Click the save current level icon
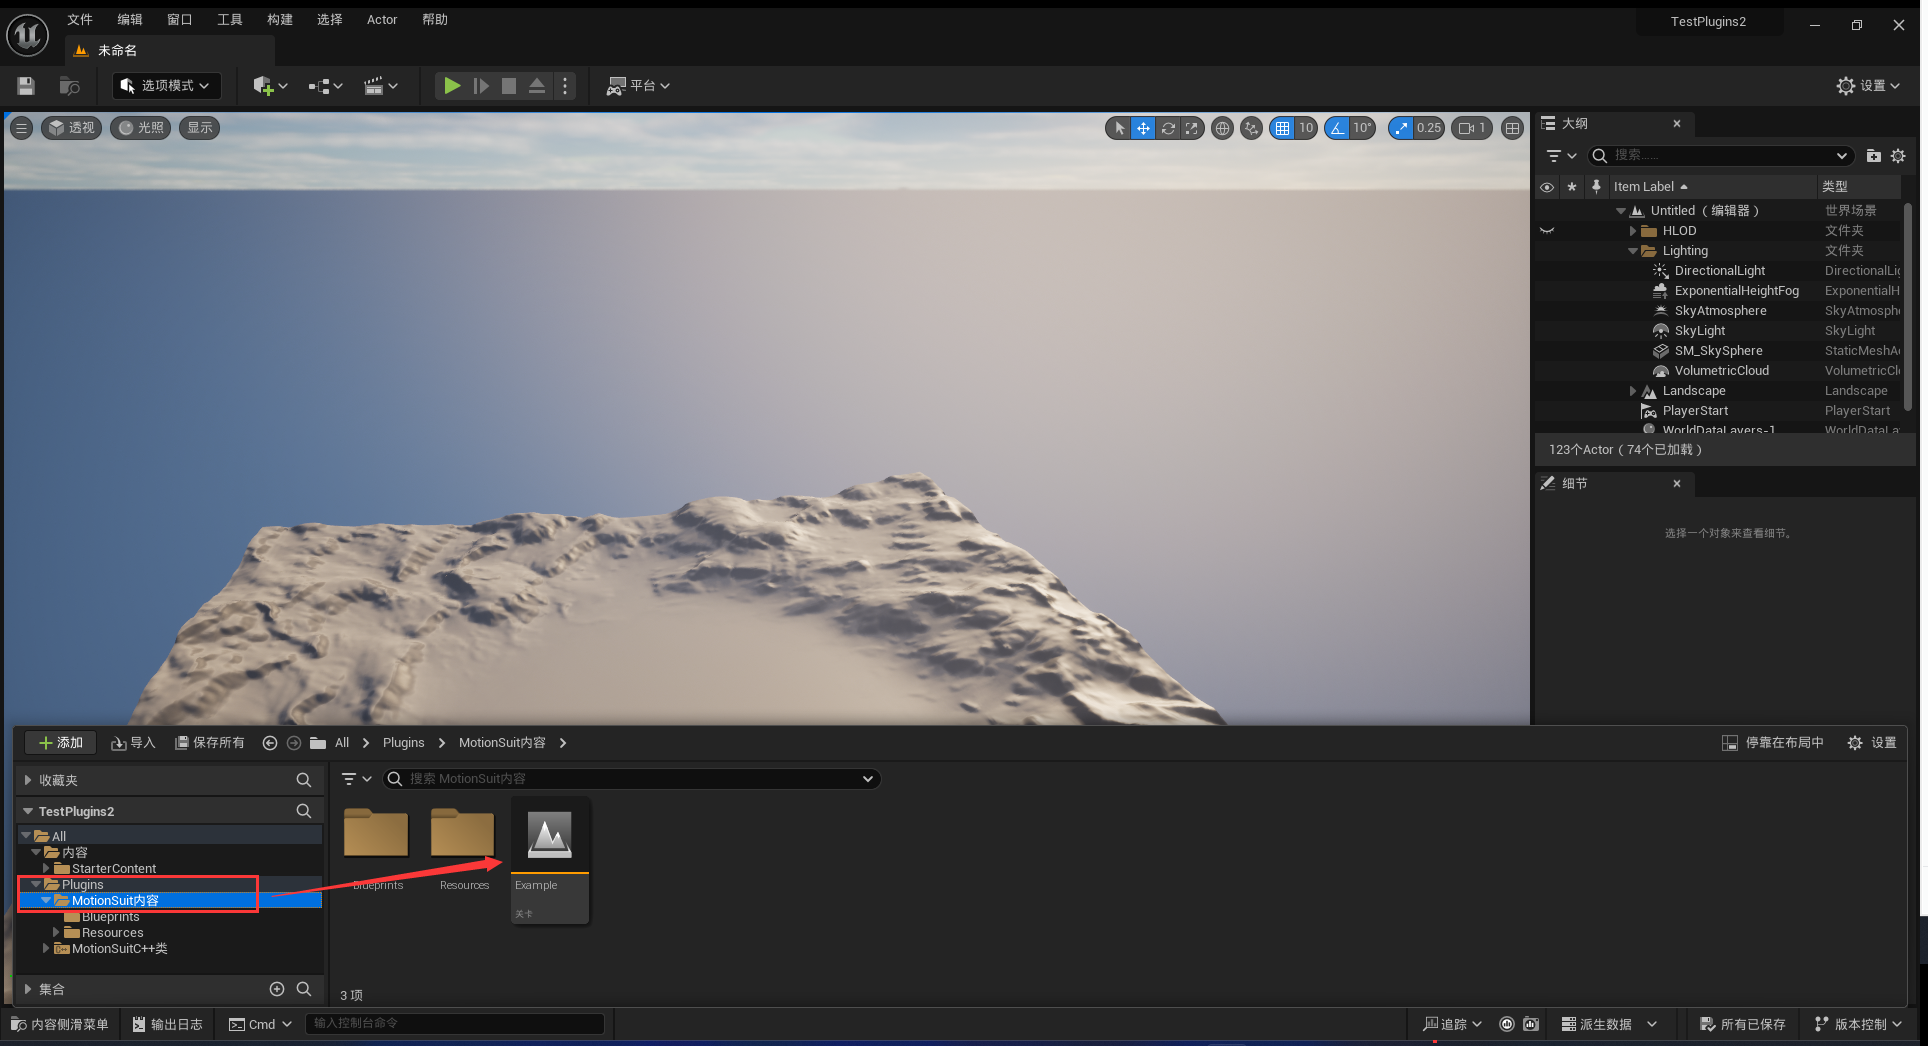Screen dimensions: 1928x1046 tap(26, 86)
